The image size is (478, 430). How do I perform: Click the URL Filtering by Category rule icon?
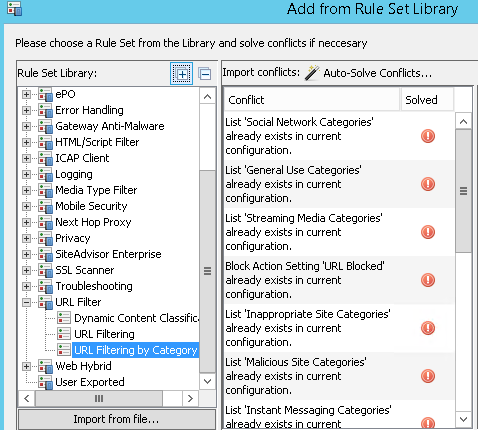click(64, 350)
